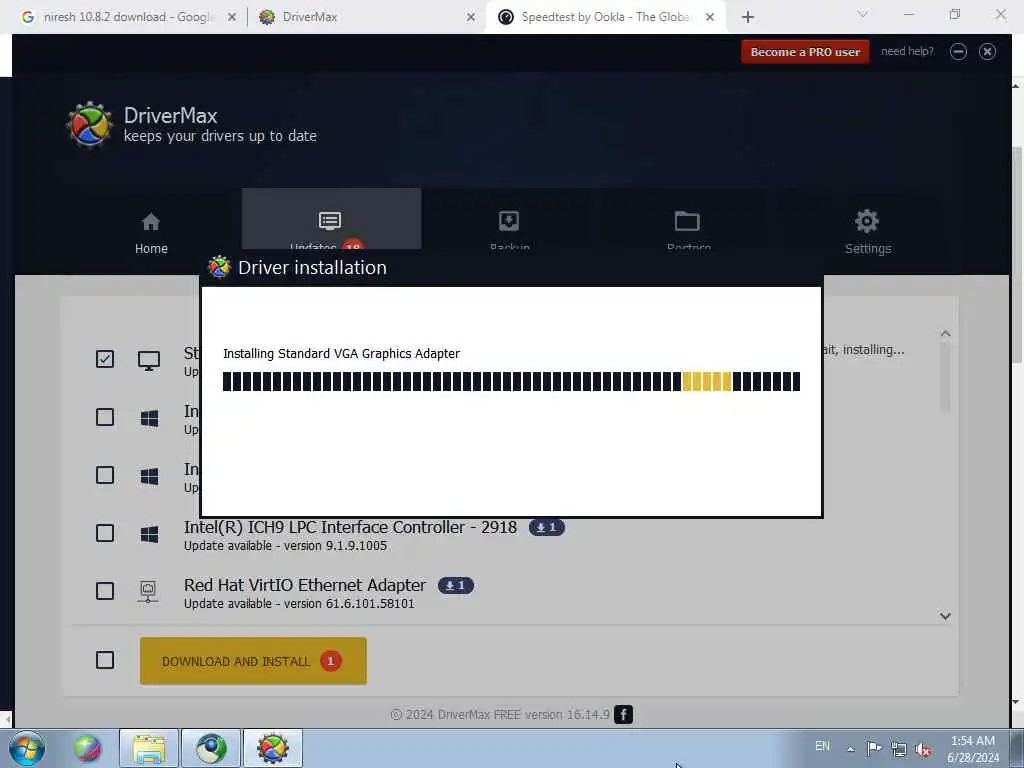Click download badge next to Intel ICH9 LPC Controller
1024x768 pixels.
547,527
